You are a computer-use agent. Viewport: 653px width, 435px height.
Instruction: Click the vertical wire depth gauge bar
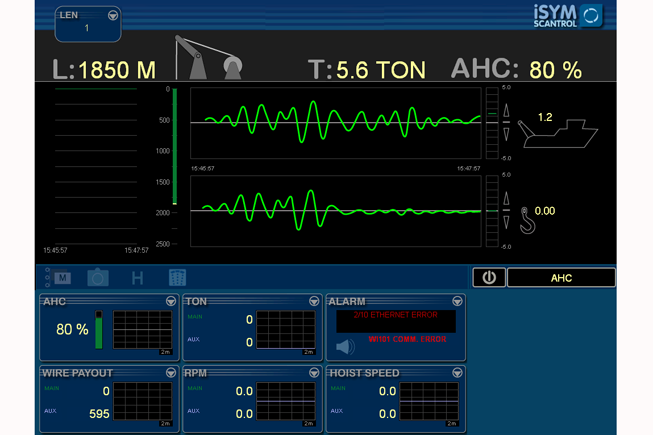coord(175,147)
